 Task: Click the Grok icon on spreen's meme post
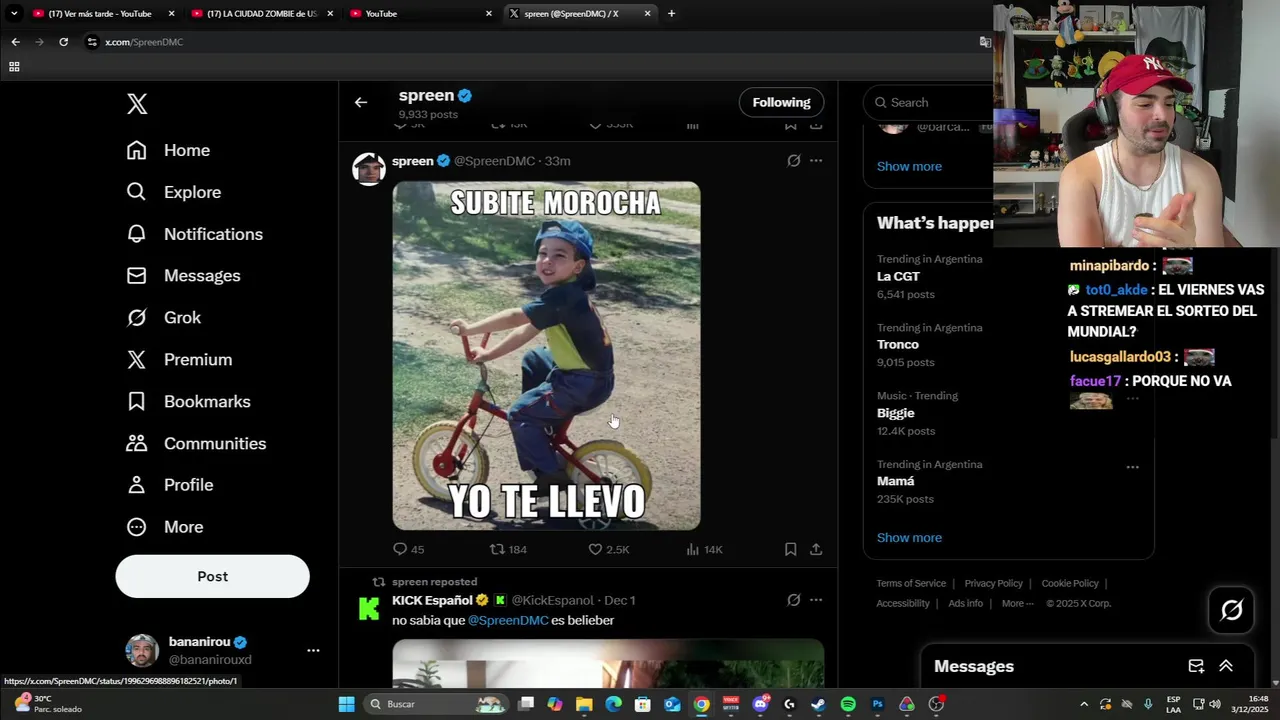[794, 161]
